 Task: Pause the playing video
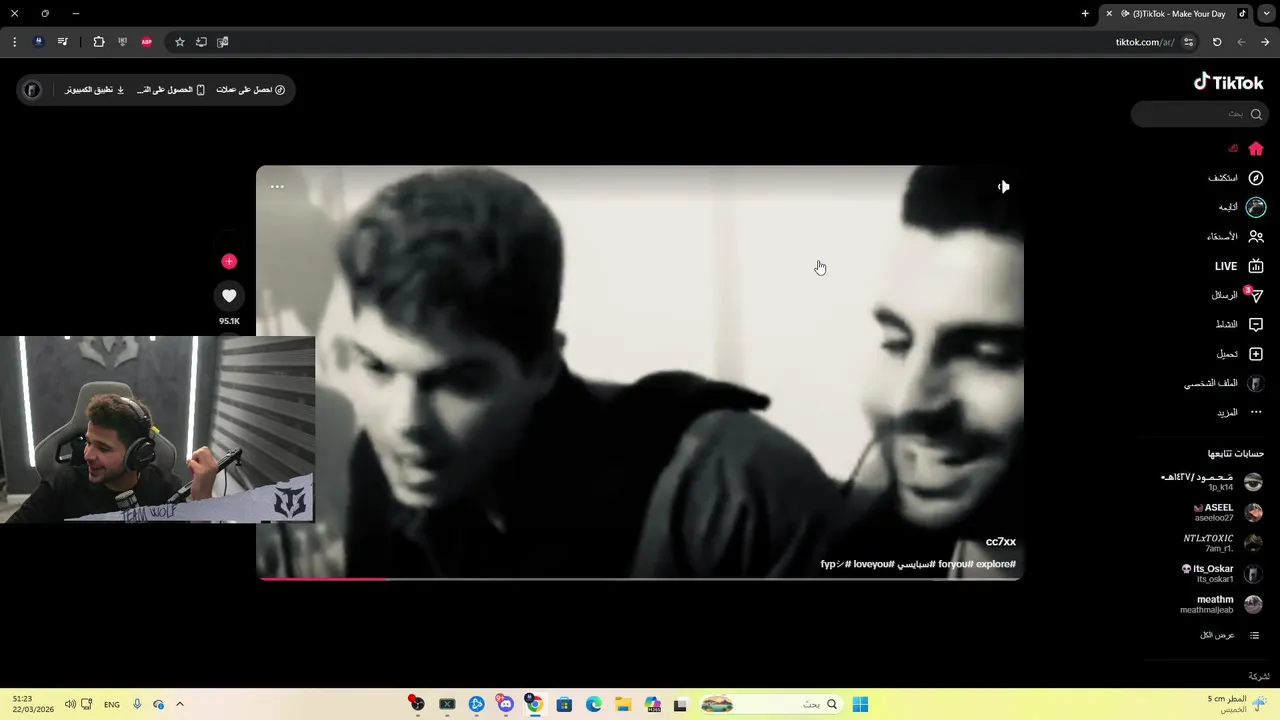pos(640,372)
